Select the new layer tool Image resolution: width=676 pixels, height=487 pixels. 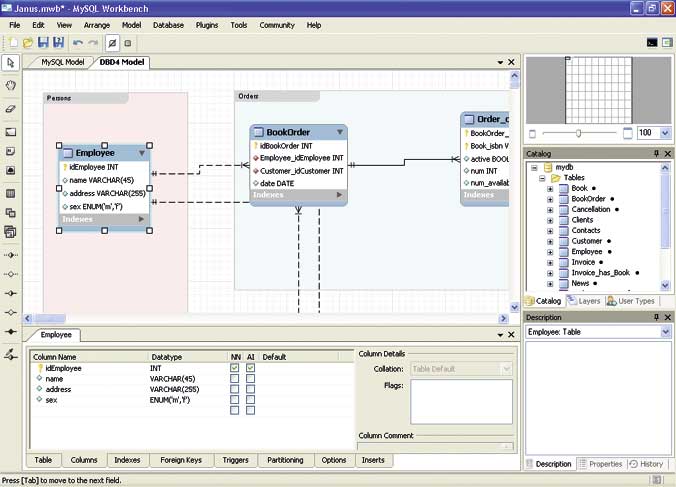click(10, 132)
